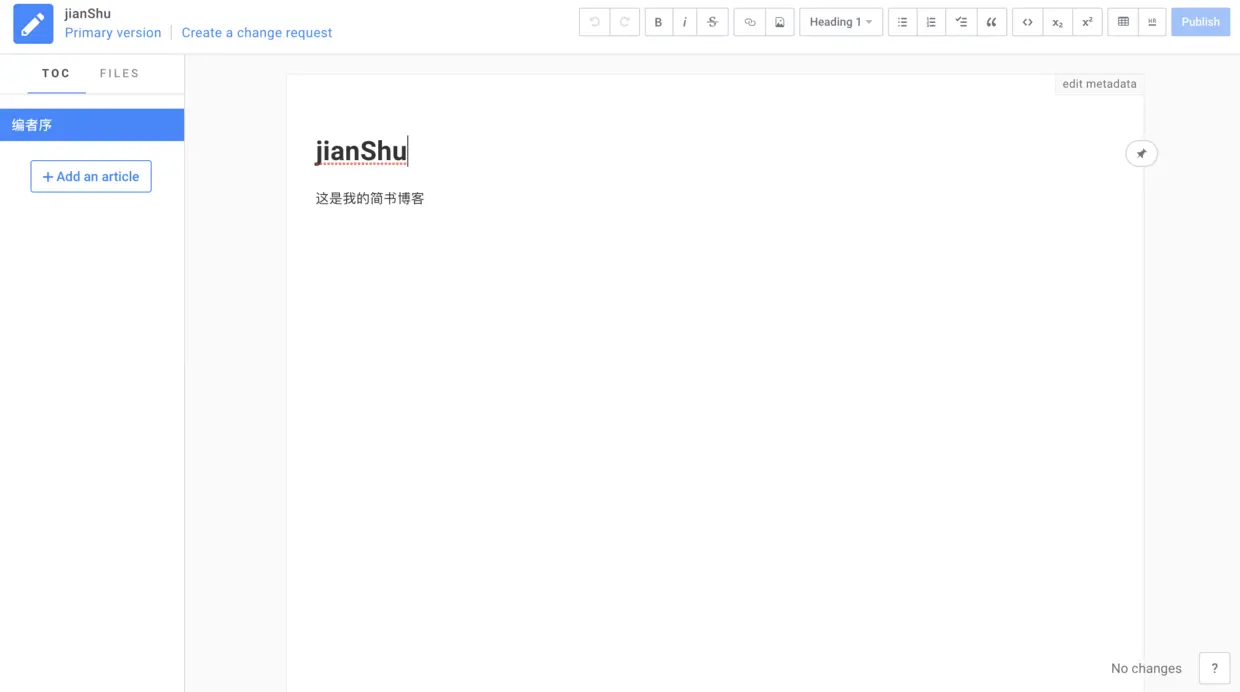Image resolution: width=1240 pixels, height=692 pixels.
Task: Open Create a change request link
Action: pos(257,33)
